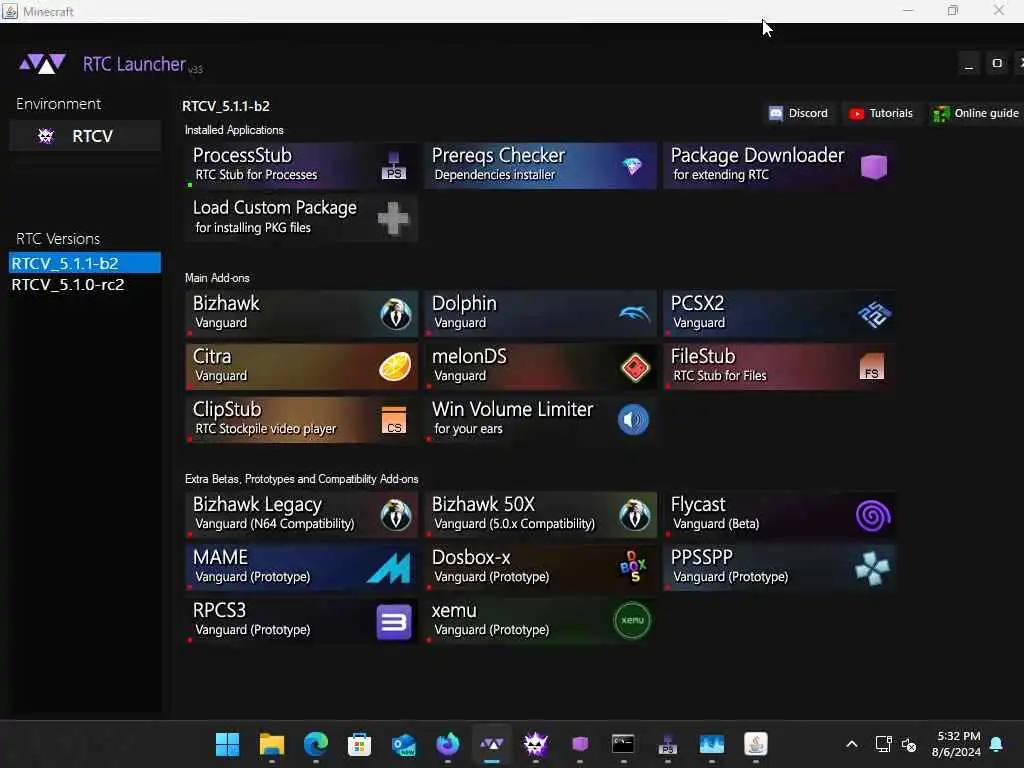This screenshot has height=768, width=1024.
Task: Click 'Vanguard (N64 Compatibility)' subtitle
Action: [x=275, y=524]
